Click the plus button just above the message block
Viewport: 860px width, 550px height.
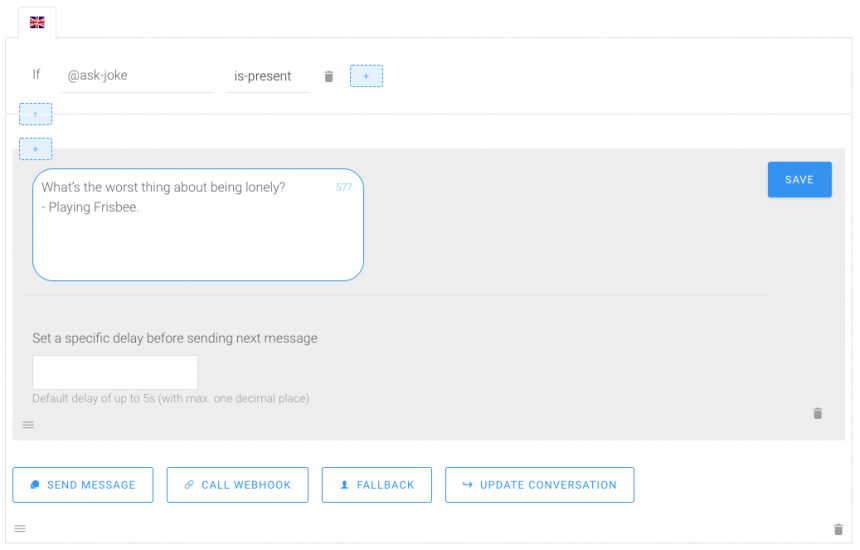click(35, 149)
